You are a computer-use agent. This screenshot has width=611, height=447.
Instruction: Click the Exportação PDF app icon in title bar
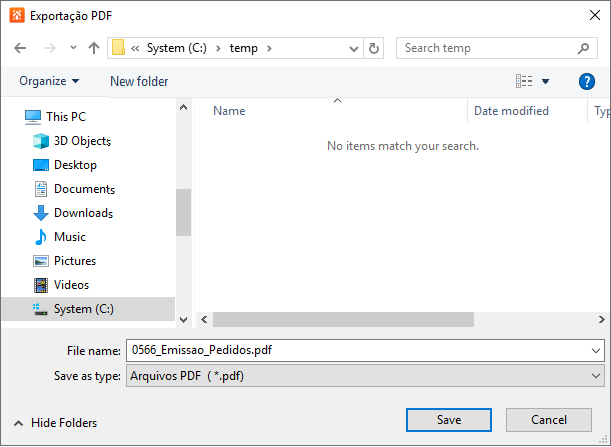point(17,15)
